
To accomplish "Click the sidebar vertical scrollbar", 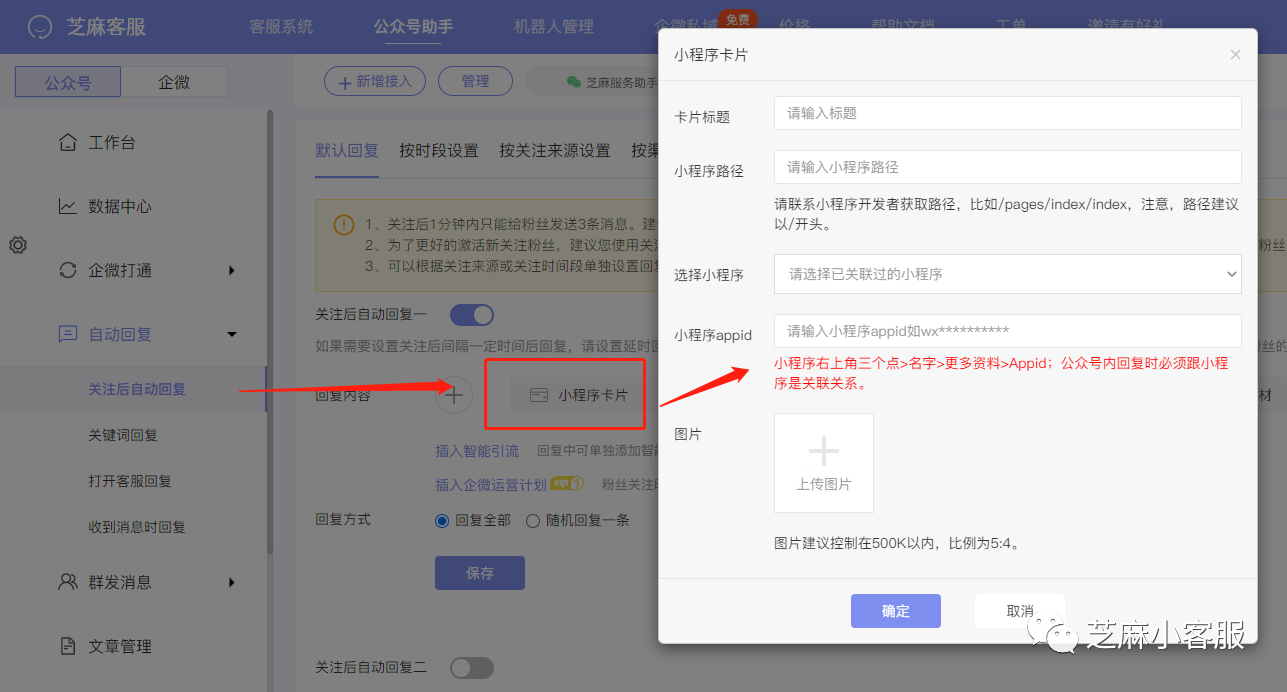I will (269, 332).
